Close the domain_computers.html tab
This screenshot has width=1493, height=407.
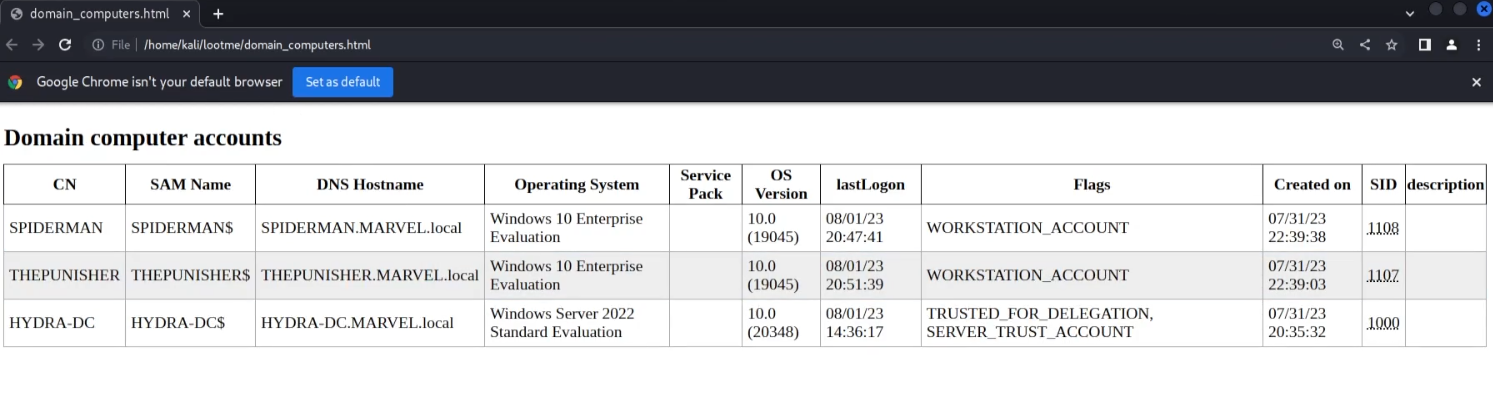pyautogui.click(x=187, y=14)
